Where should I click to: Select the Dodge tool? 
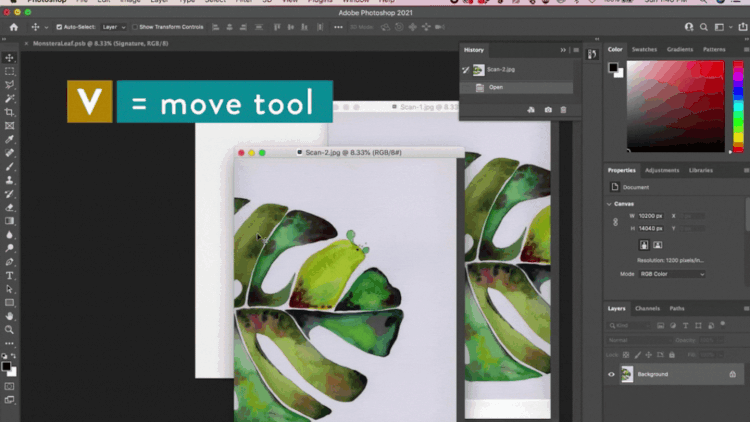9,248
